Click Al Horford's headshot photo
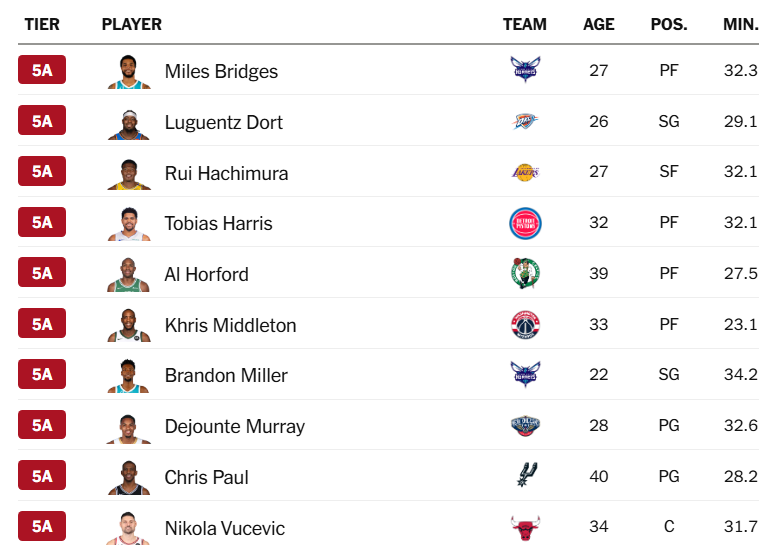The width and height of the screenshot is (778, 556). point(129,274)
